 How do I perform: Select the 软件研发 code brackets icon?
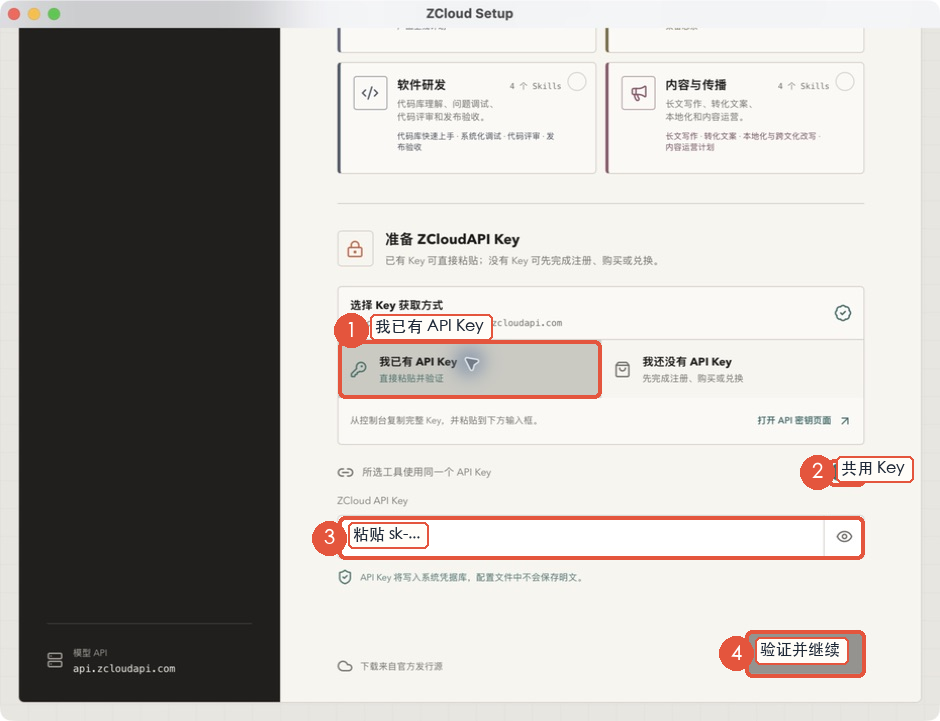(x=370, y=93)
